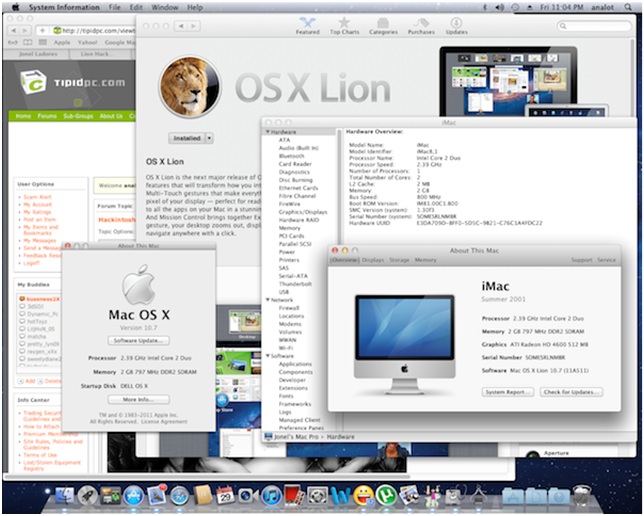Click Safari's horizontal scrollbar
The width and height of the screenshot is (644, 516).
[207, 477]
